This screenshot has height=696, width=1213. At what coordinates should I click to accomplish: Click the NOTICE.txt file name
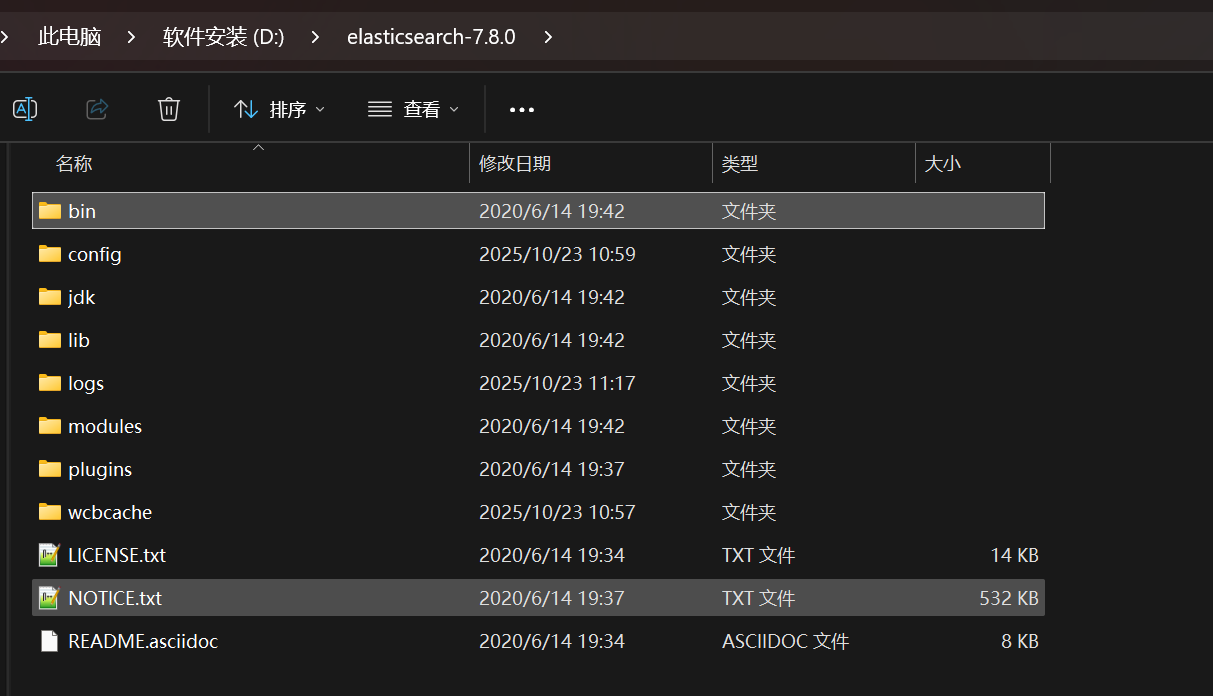[x=115, y=598]
